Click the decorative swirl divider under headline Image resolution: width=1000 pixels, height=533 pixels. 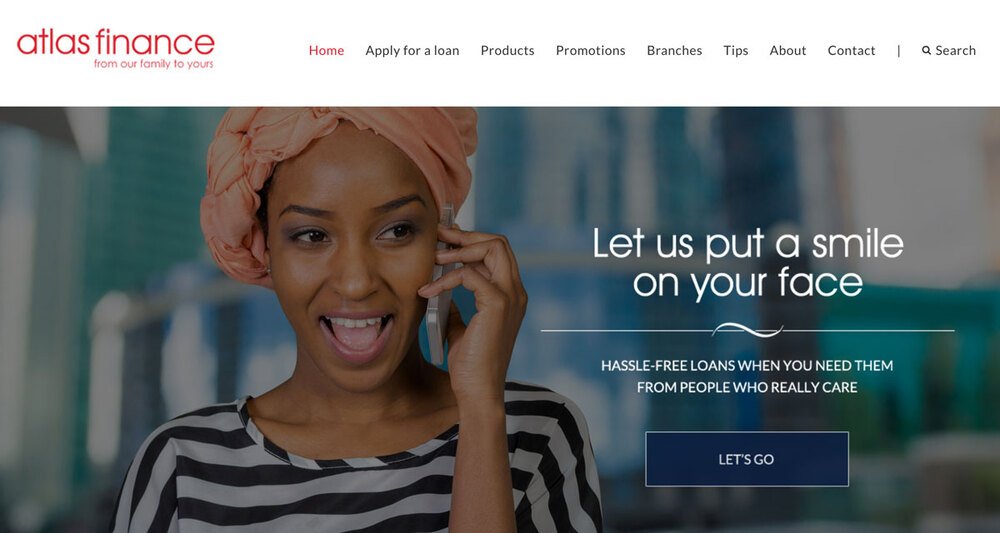pyautogui.click(x=747, y=330)
